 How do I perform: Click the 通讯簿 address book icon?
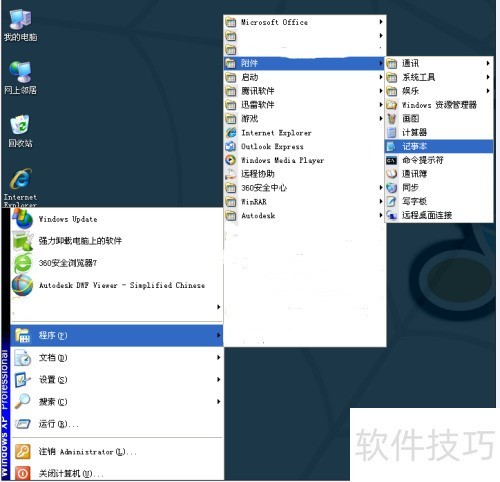(x=392, y=174)
